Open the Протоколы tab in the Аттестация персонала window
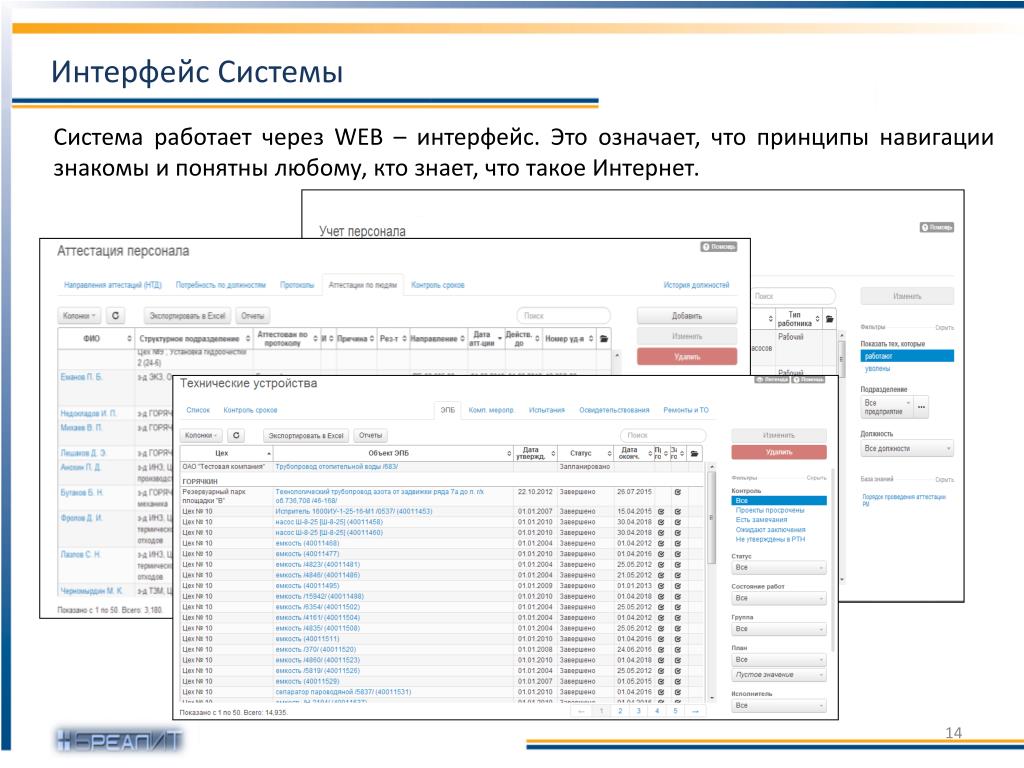The width and height of the screenshot is (1024, 768). click(x=297, y=285)
